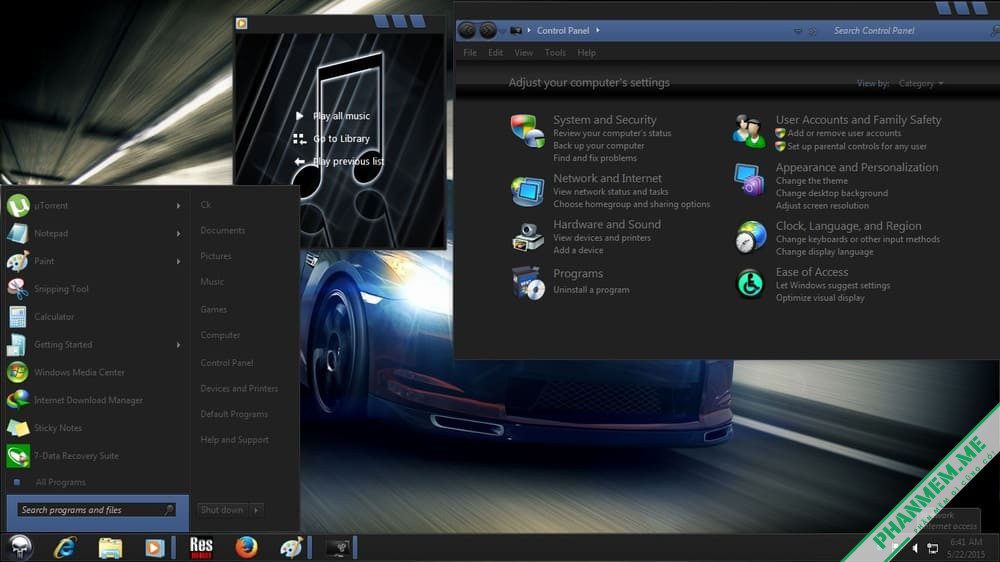Click Play previous list in media player
This screenshot has height=562, width=1000.
tap(348, 162)
